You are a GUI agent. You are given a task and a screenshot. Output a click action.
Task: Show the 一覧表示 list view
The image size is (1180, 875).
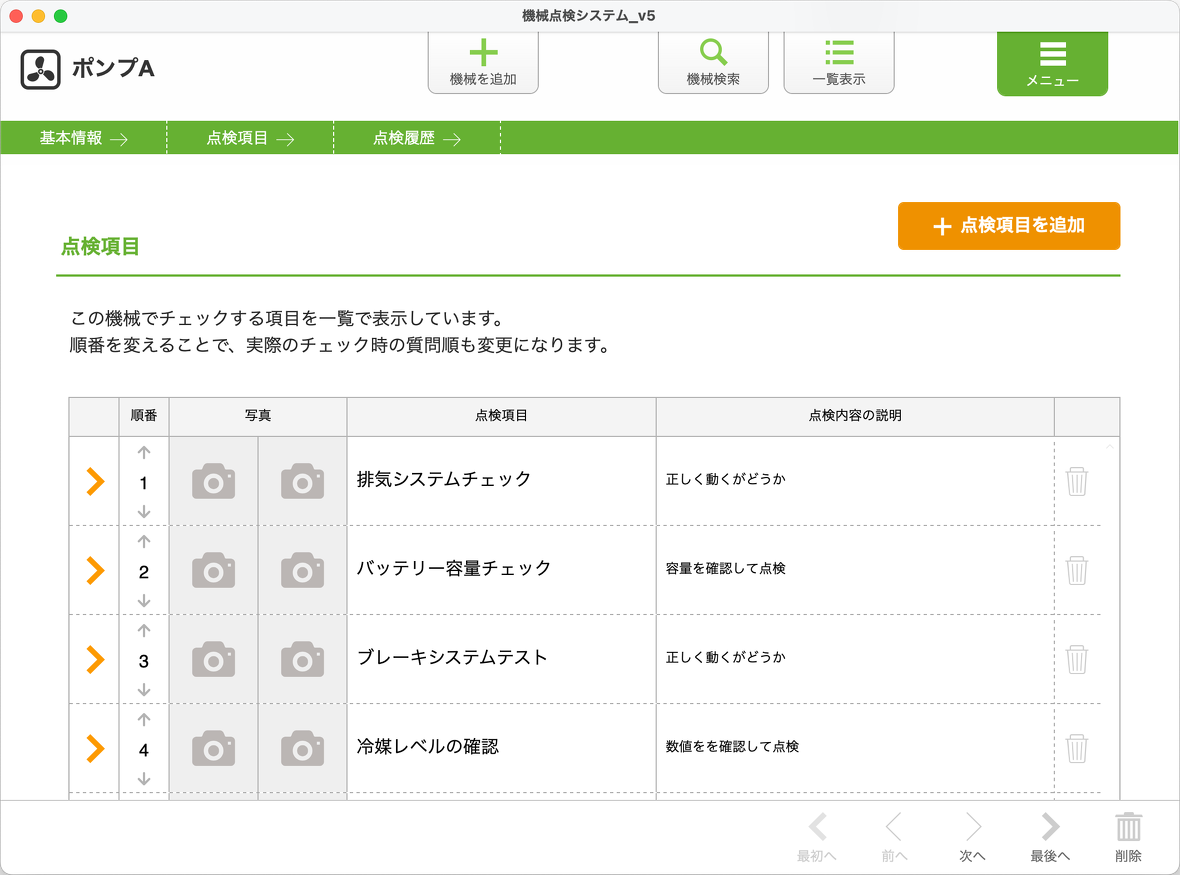838,54
